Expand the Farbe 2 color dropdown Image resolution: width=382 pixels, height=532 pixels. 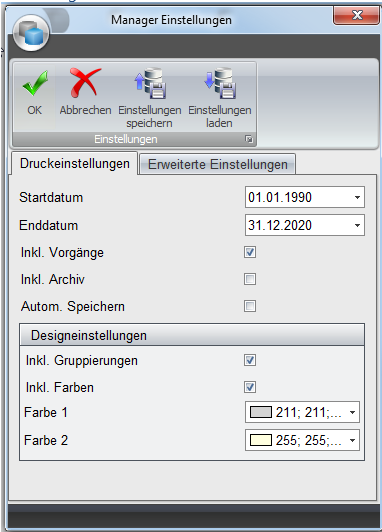[x=352, y=440]
